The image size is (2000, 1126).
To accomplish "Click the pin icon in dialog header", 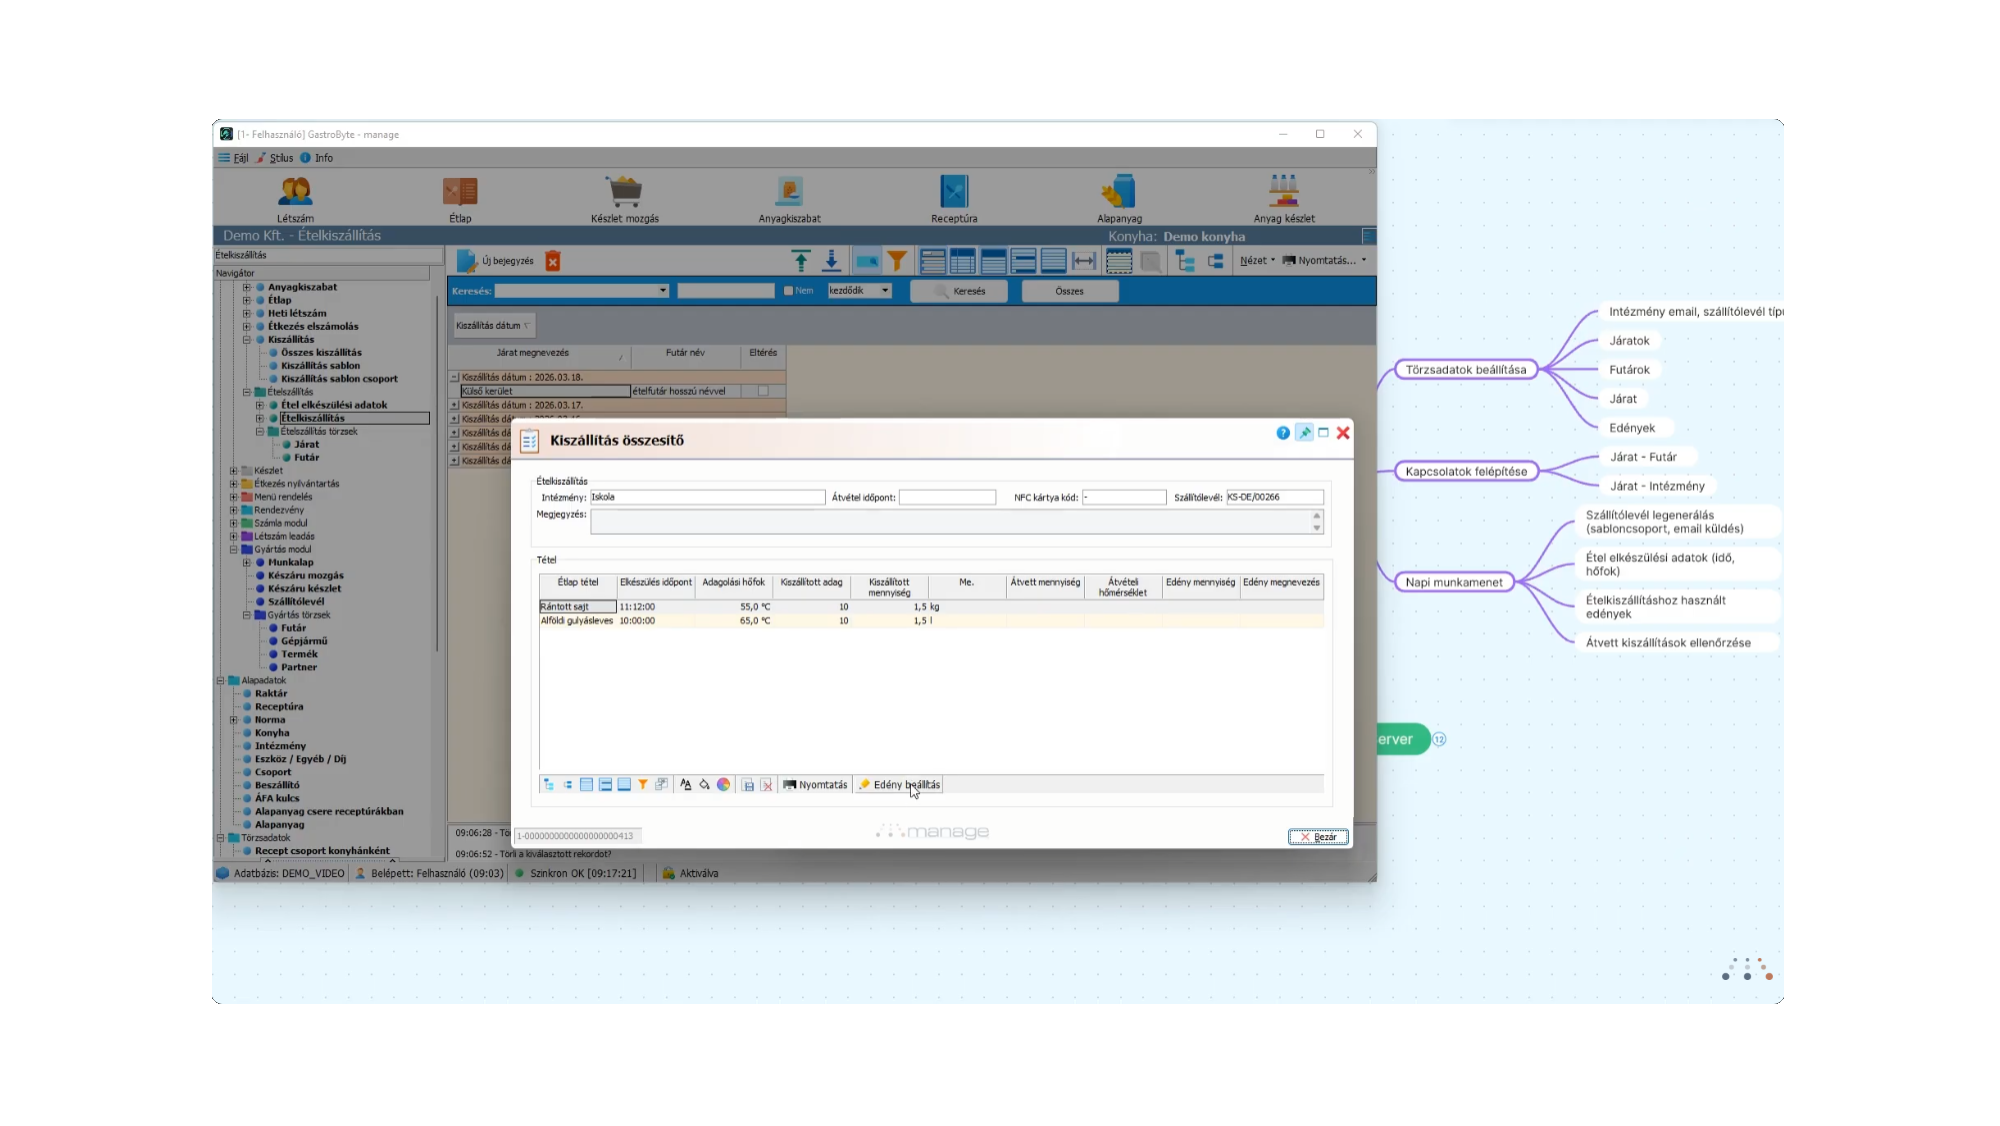I will pyautogui.click(x=1304, y=433).
